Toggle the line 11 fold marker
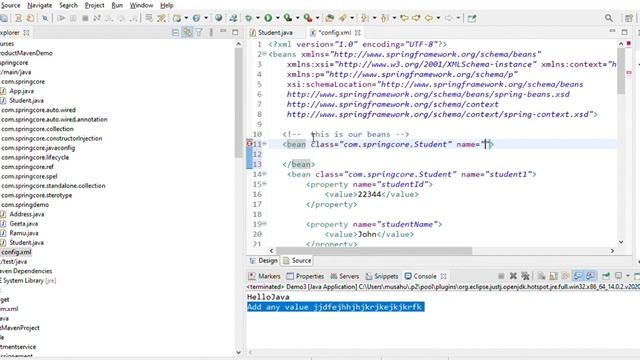The image size is (640, 360). point(264,144)
